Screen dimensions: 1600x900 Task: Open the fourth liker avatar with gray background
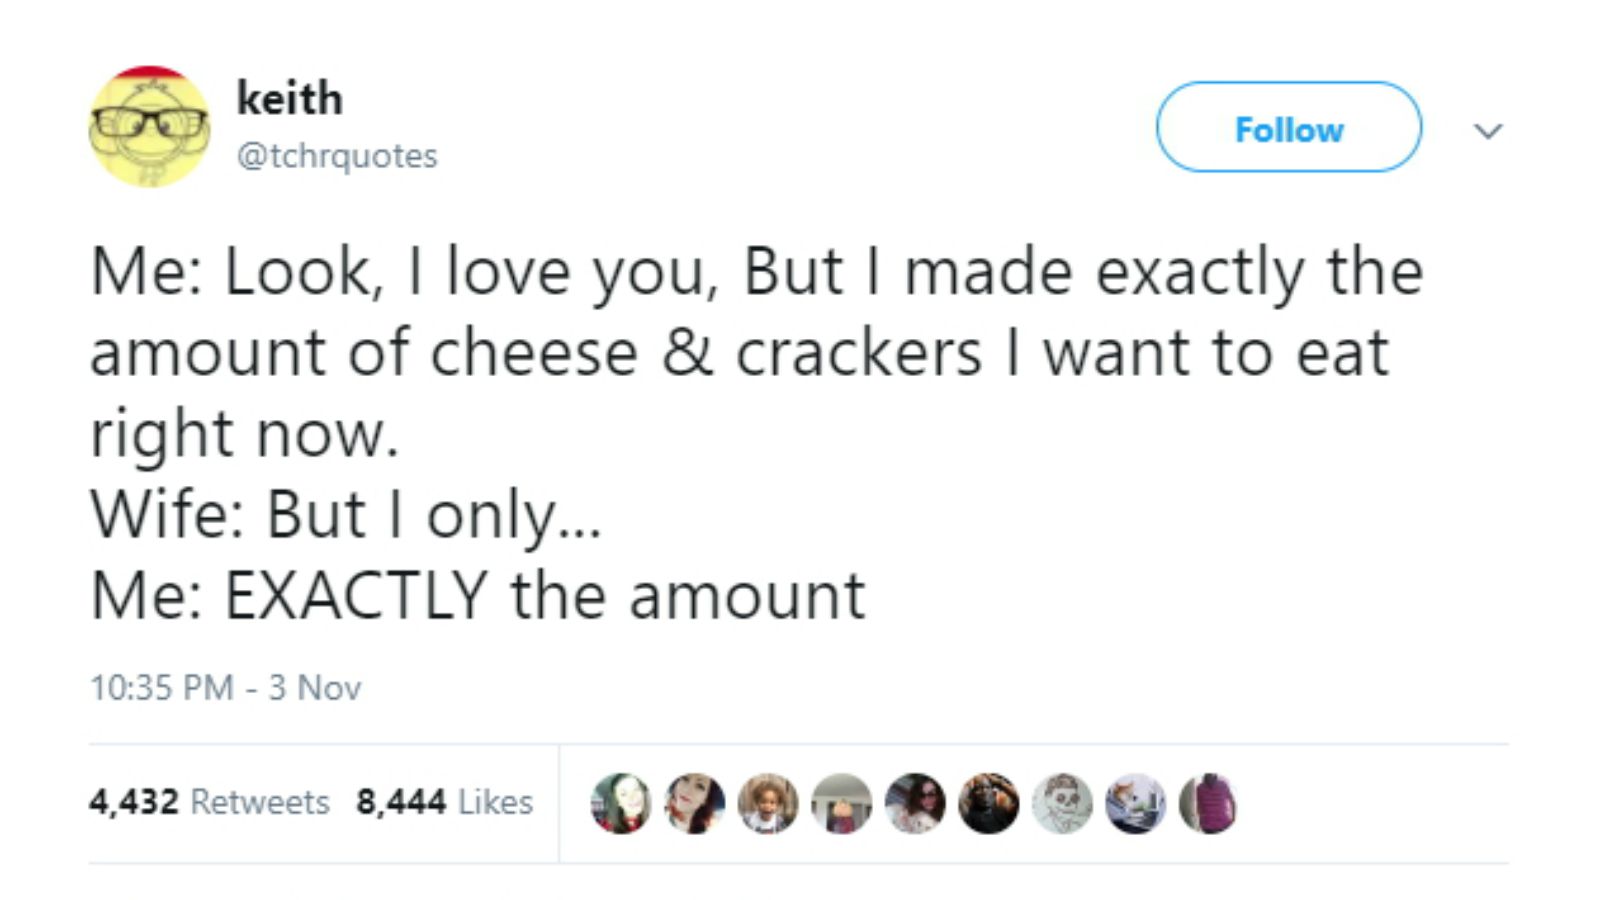841,803
